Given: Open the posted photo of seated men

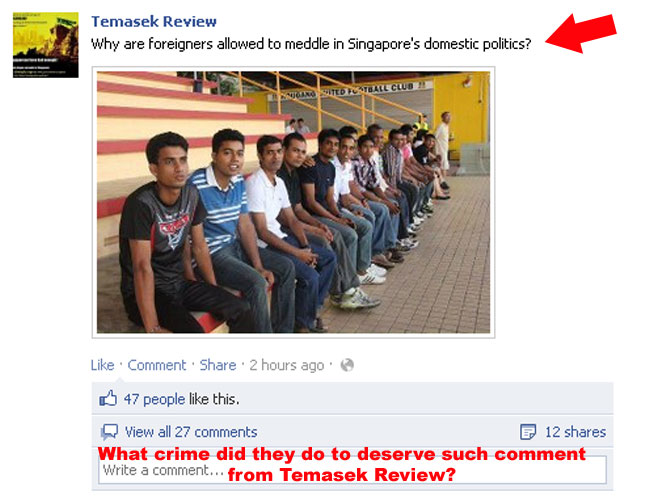Looking at the screenshot, I should tap(293, 202).
